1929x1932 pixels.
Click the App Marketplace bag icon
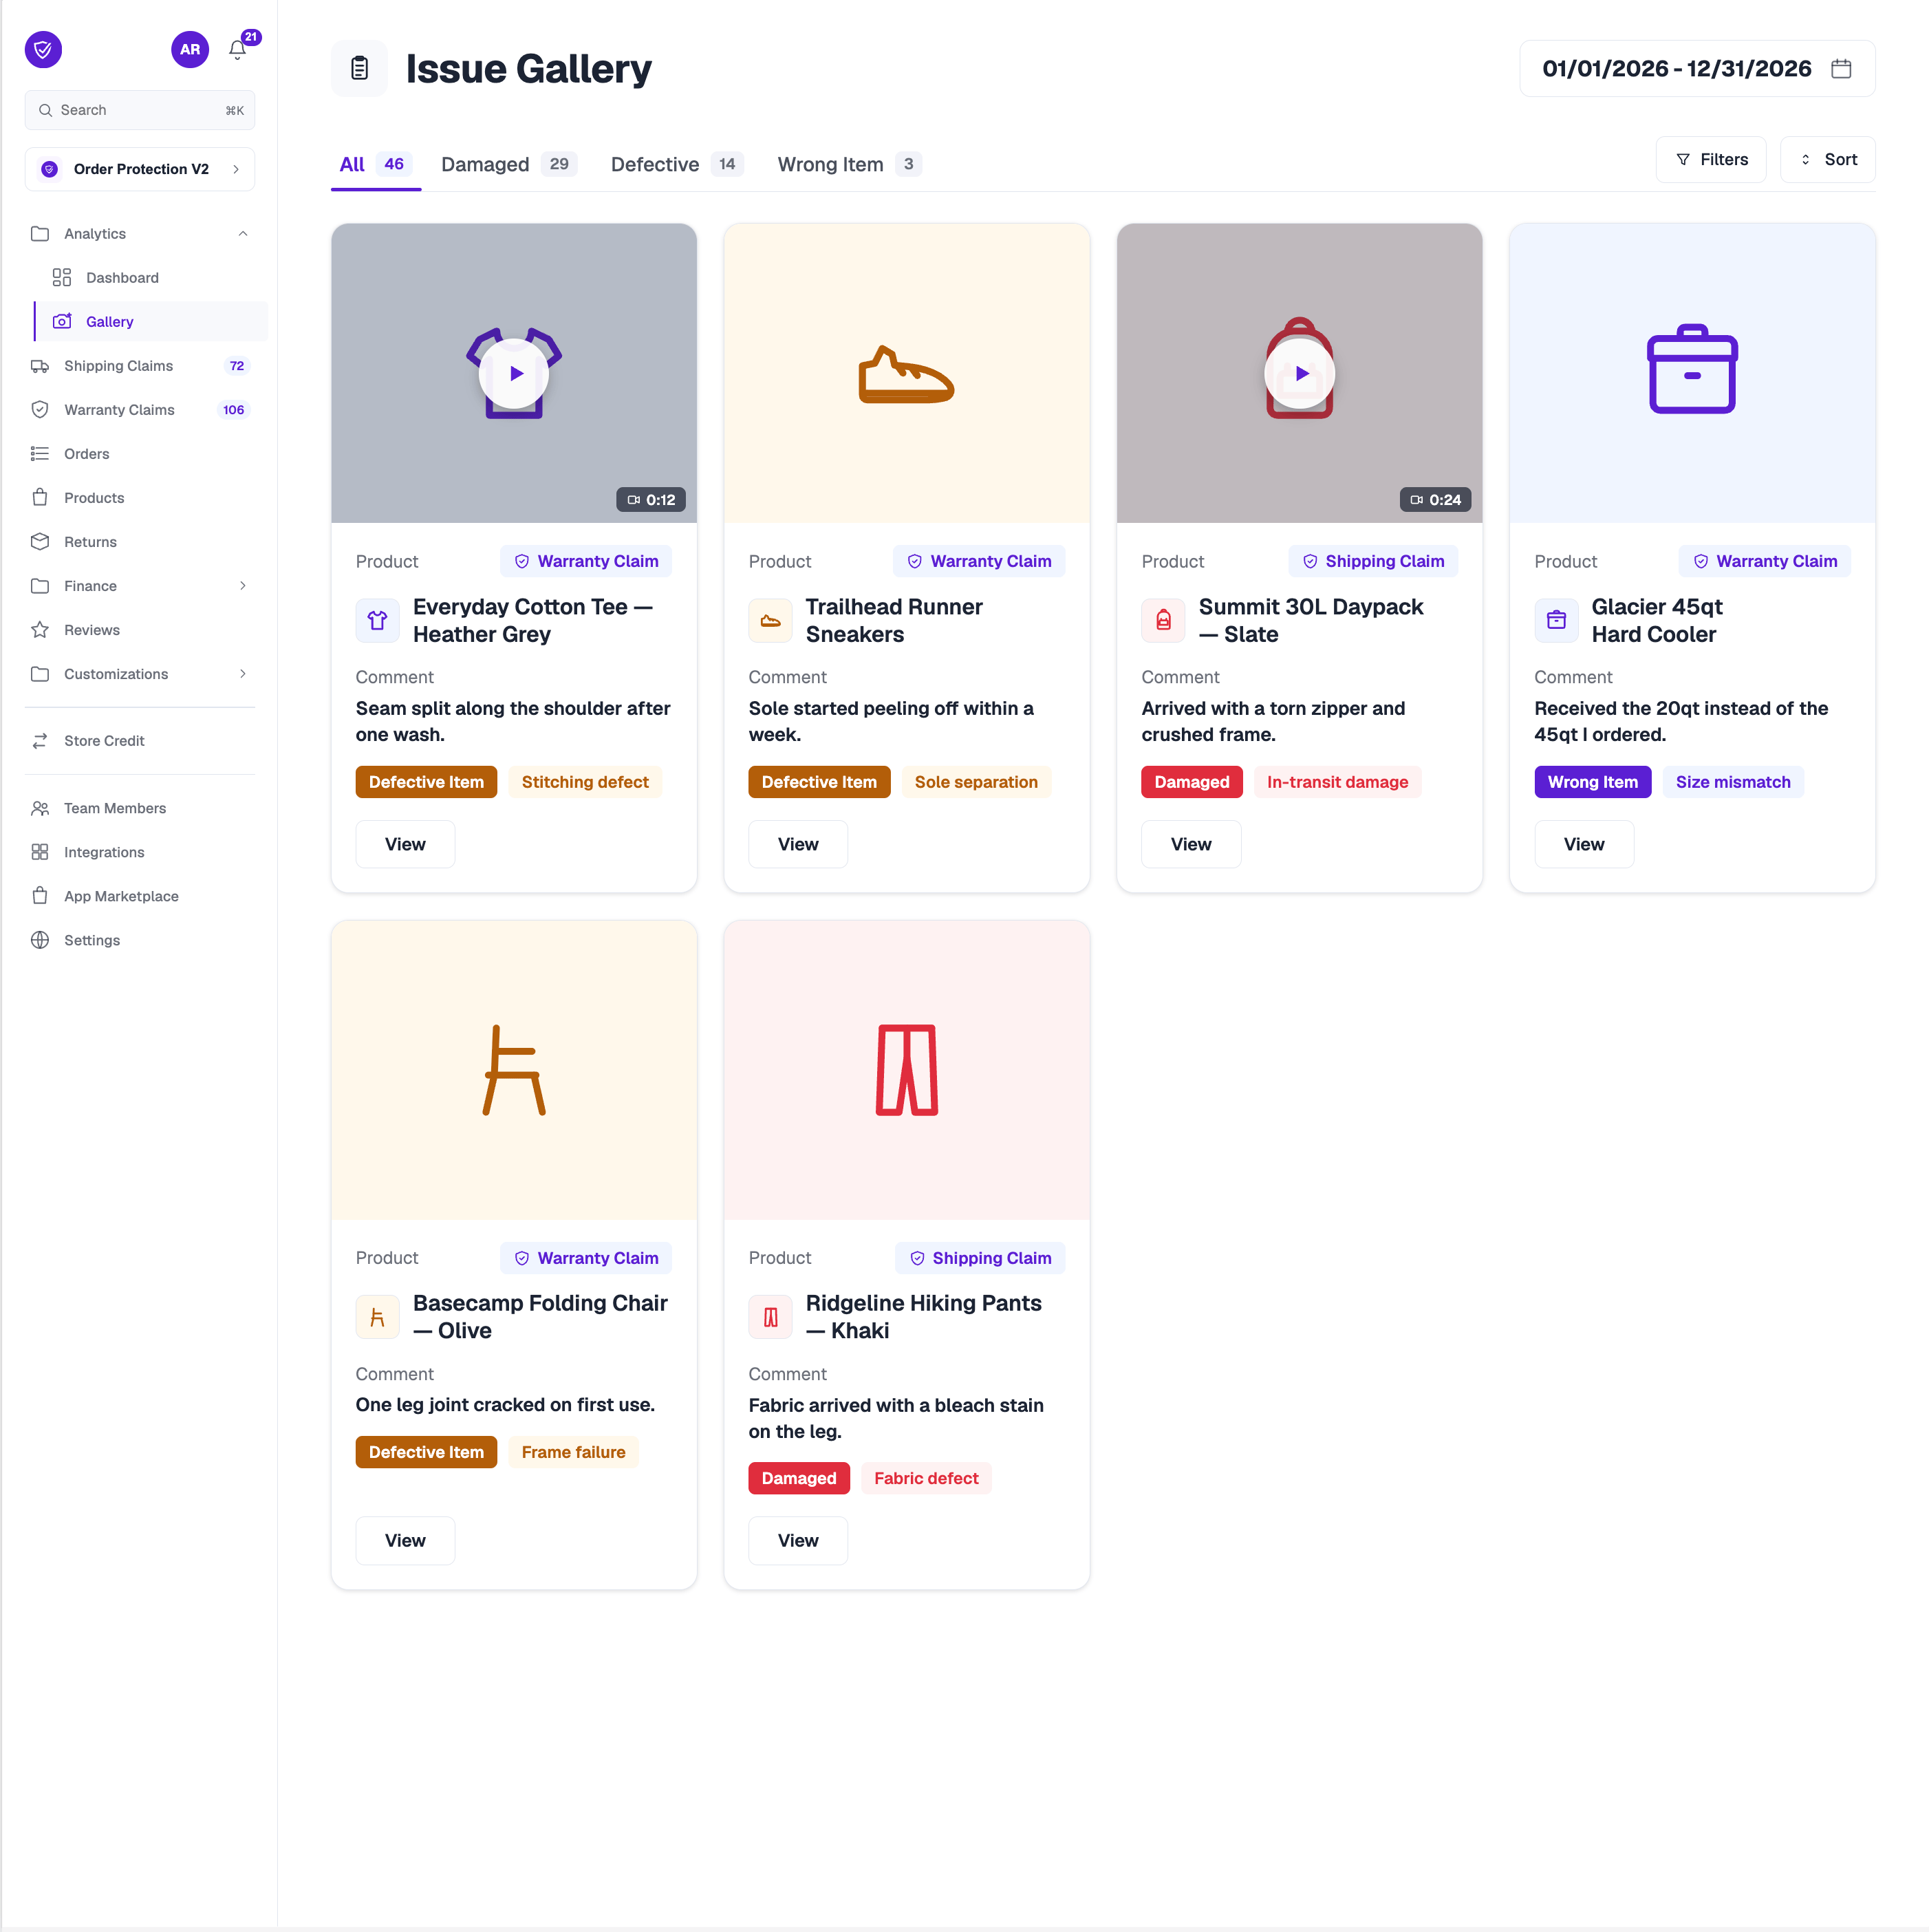click(x=40, y=895)
